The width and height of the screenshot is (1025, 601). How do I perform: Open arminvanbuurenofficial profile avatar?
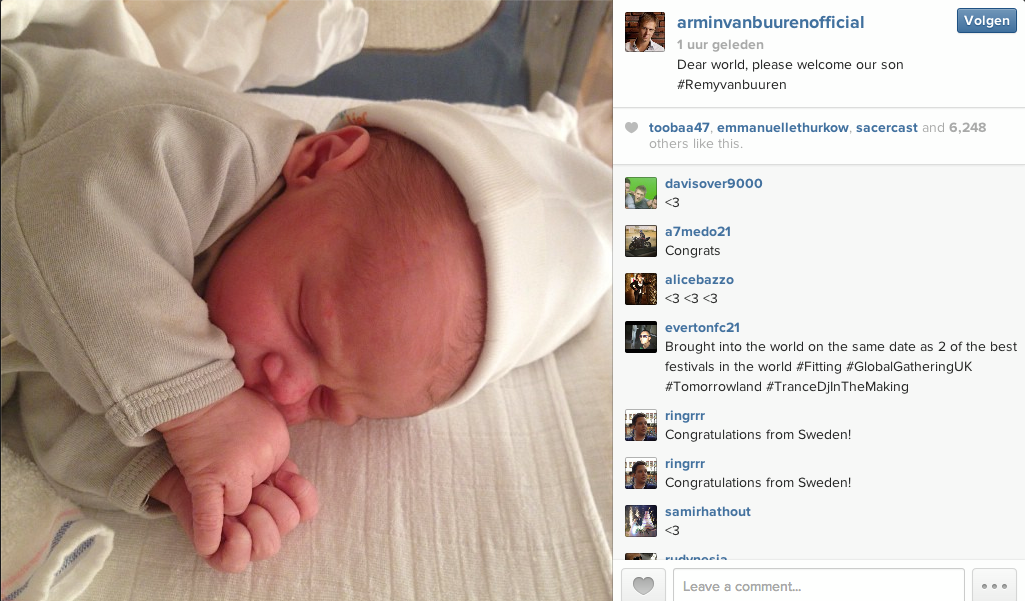click(645, 31)
